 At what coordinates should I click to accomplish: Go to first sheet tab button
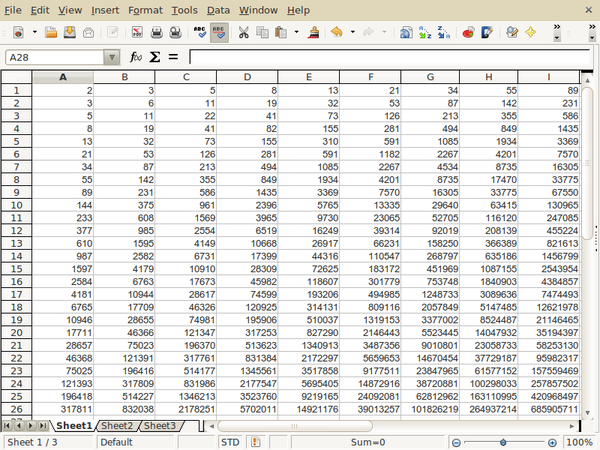point(7,426)
